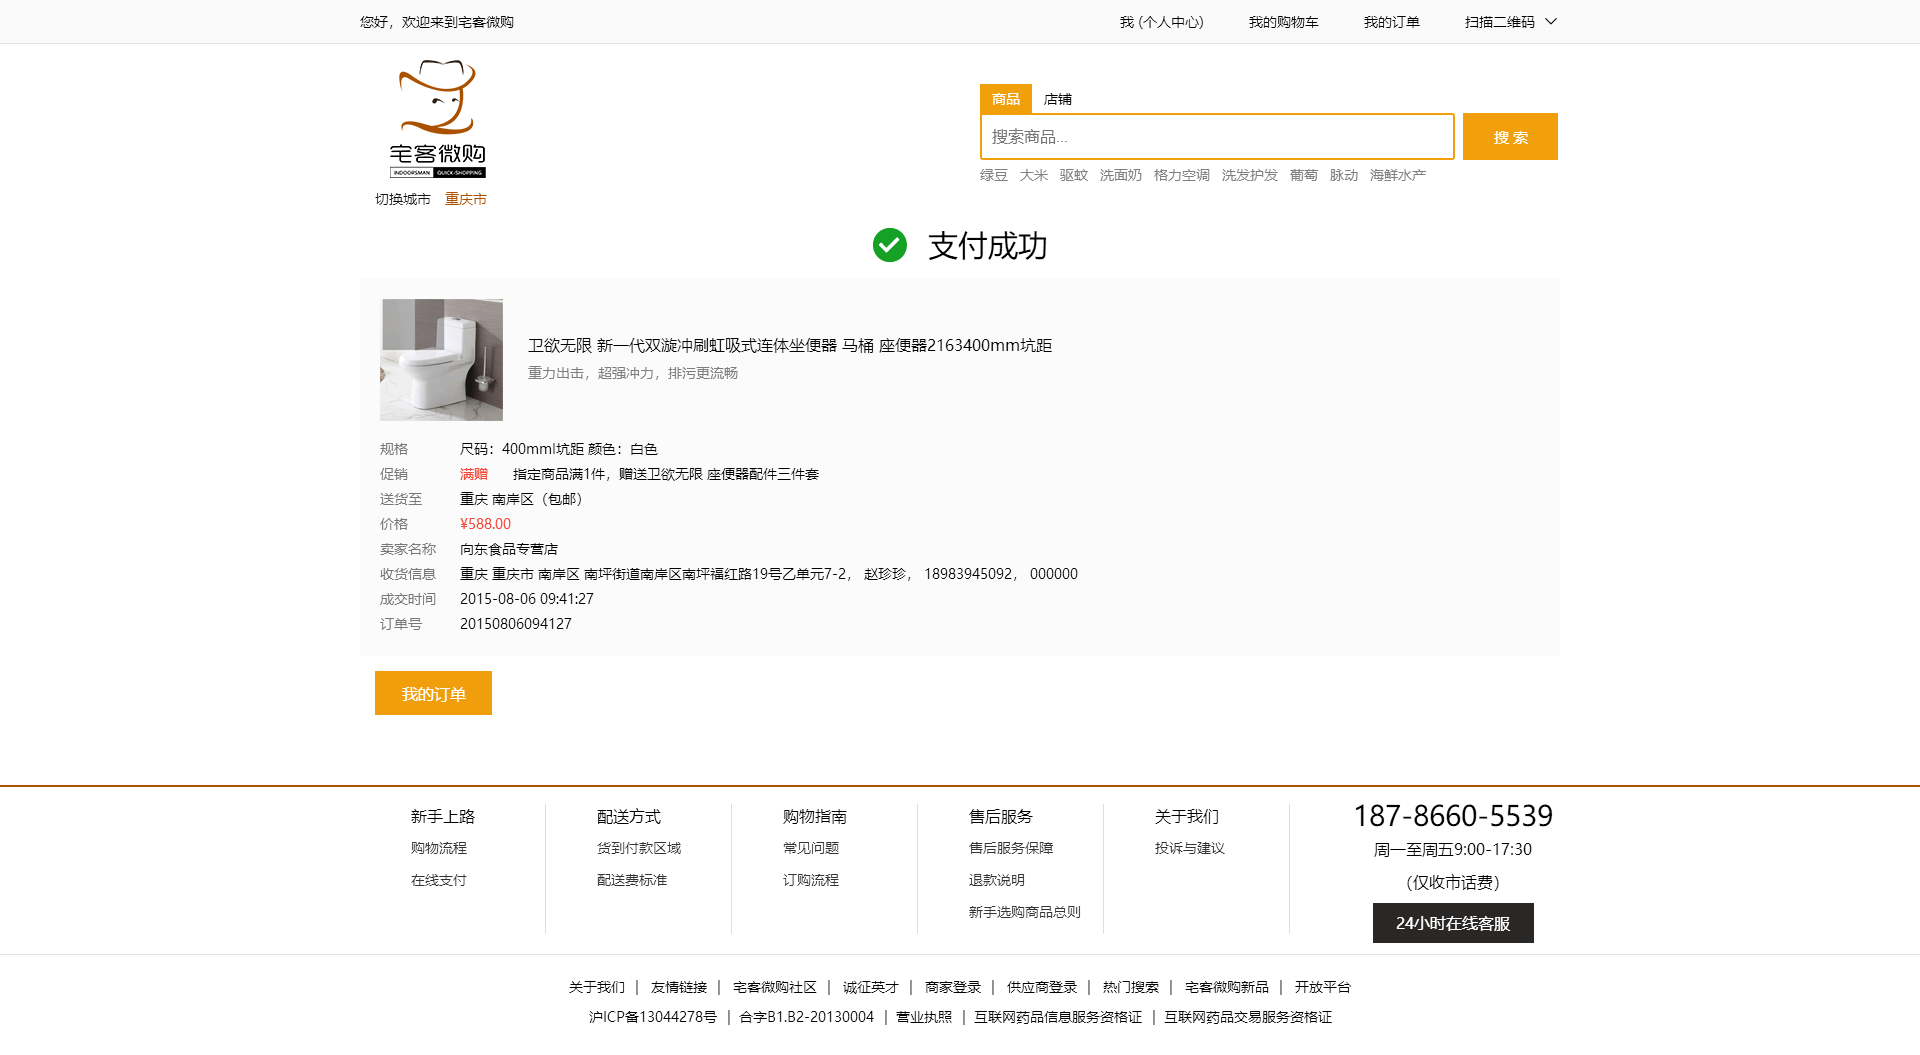Image resolution: width=1920 pixels, height=1055 pixels.
Task: Click the 搜索商品 search input field
Action: click(x=1216, y=137)
